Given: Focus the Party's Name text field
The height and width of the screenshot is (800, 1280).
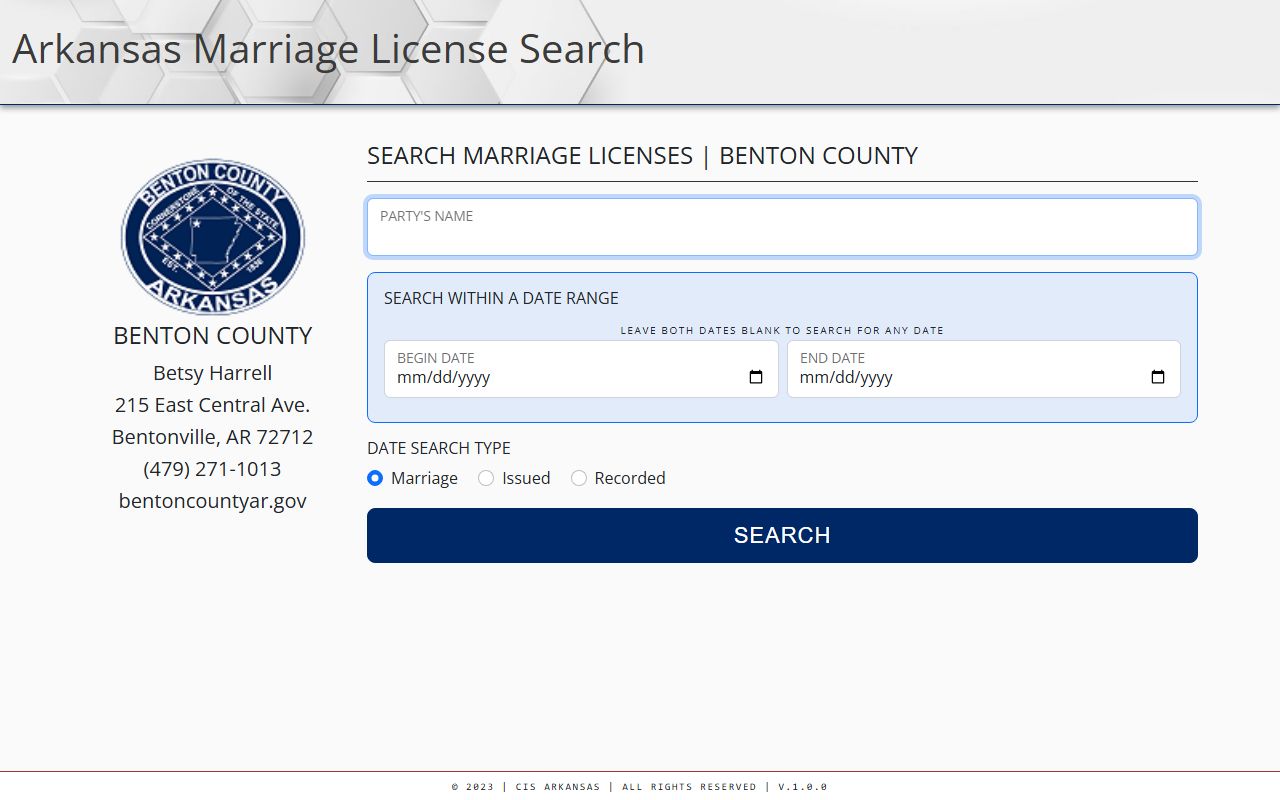Looking at the screenshot, I should click(782, 237).
